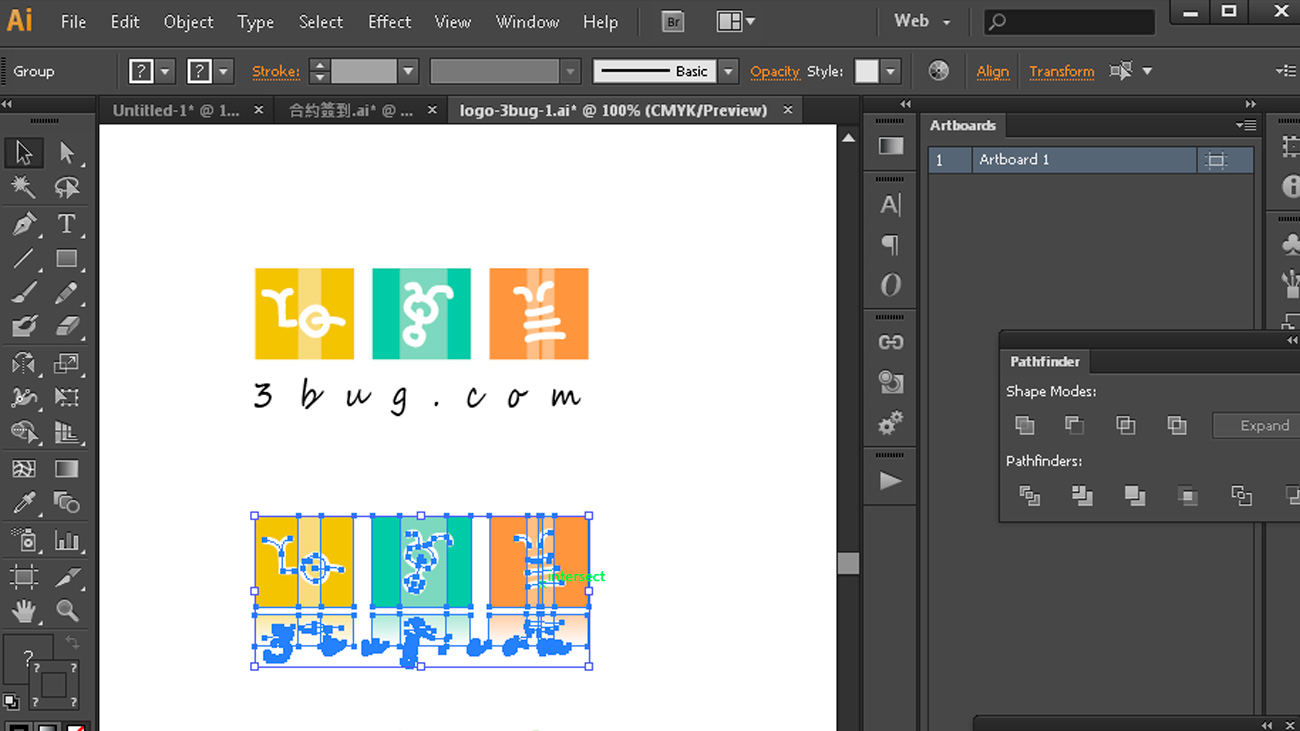The height and width of the screenshot is (731, 1300).
Task: Open the stroke weight dropdown
Action: (408, 71)
